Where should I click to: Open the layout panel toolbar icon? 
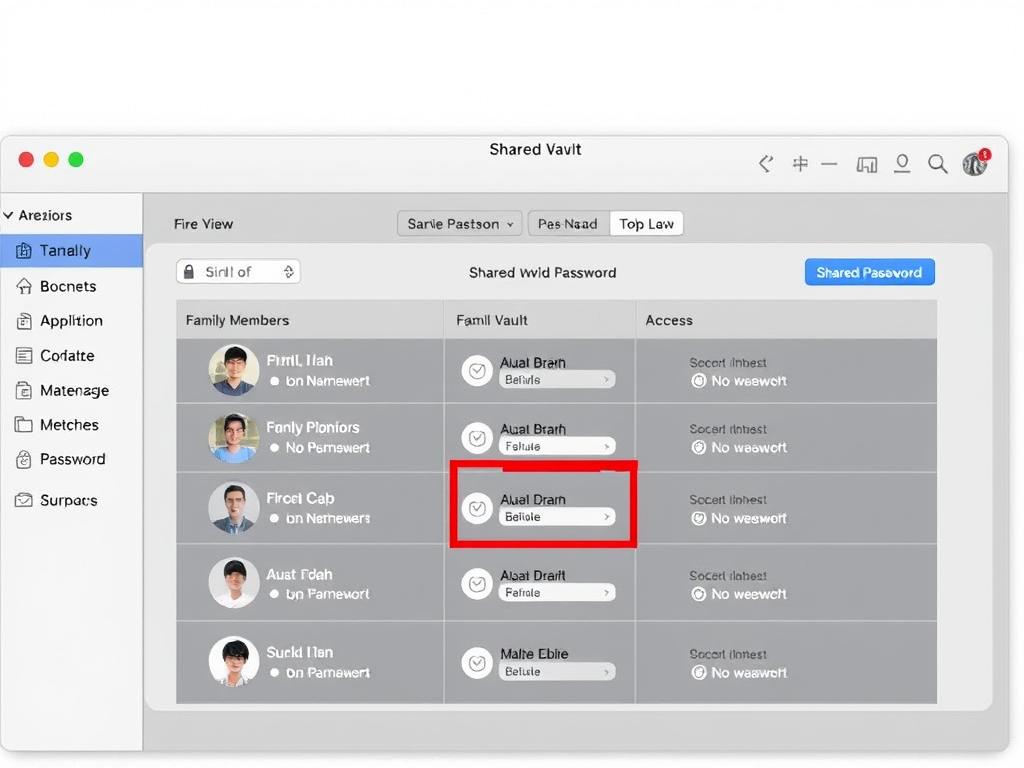point(867,165)
